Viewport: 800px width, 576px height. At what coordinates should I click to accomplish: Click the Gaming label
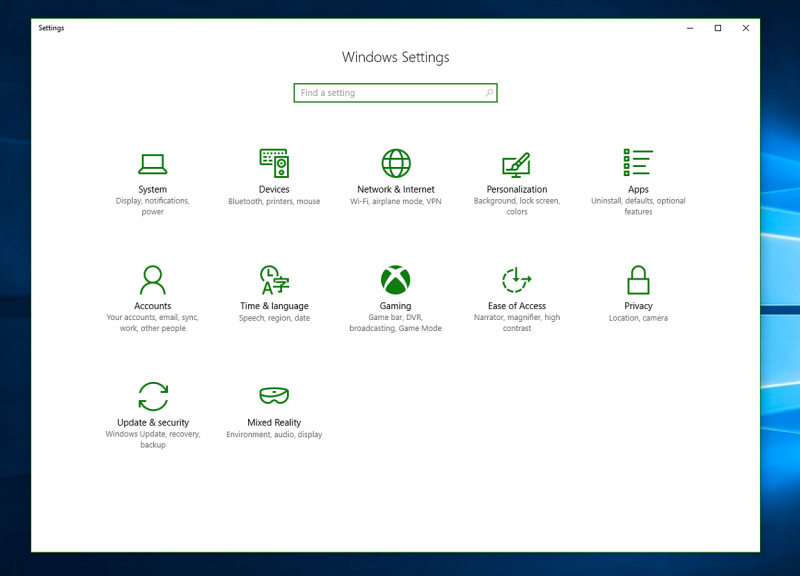click(x=395, y=306)
